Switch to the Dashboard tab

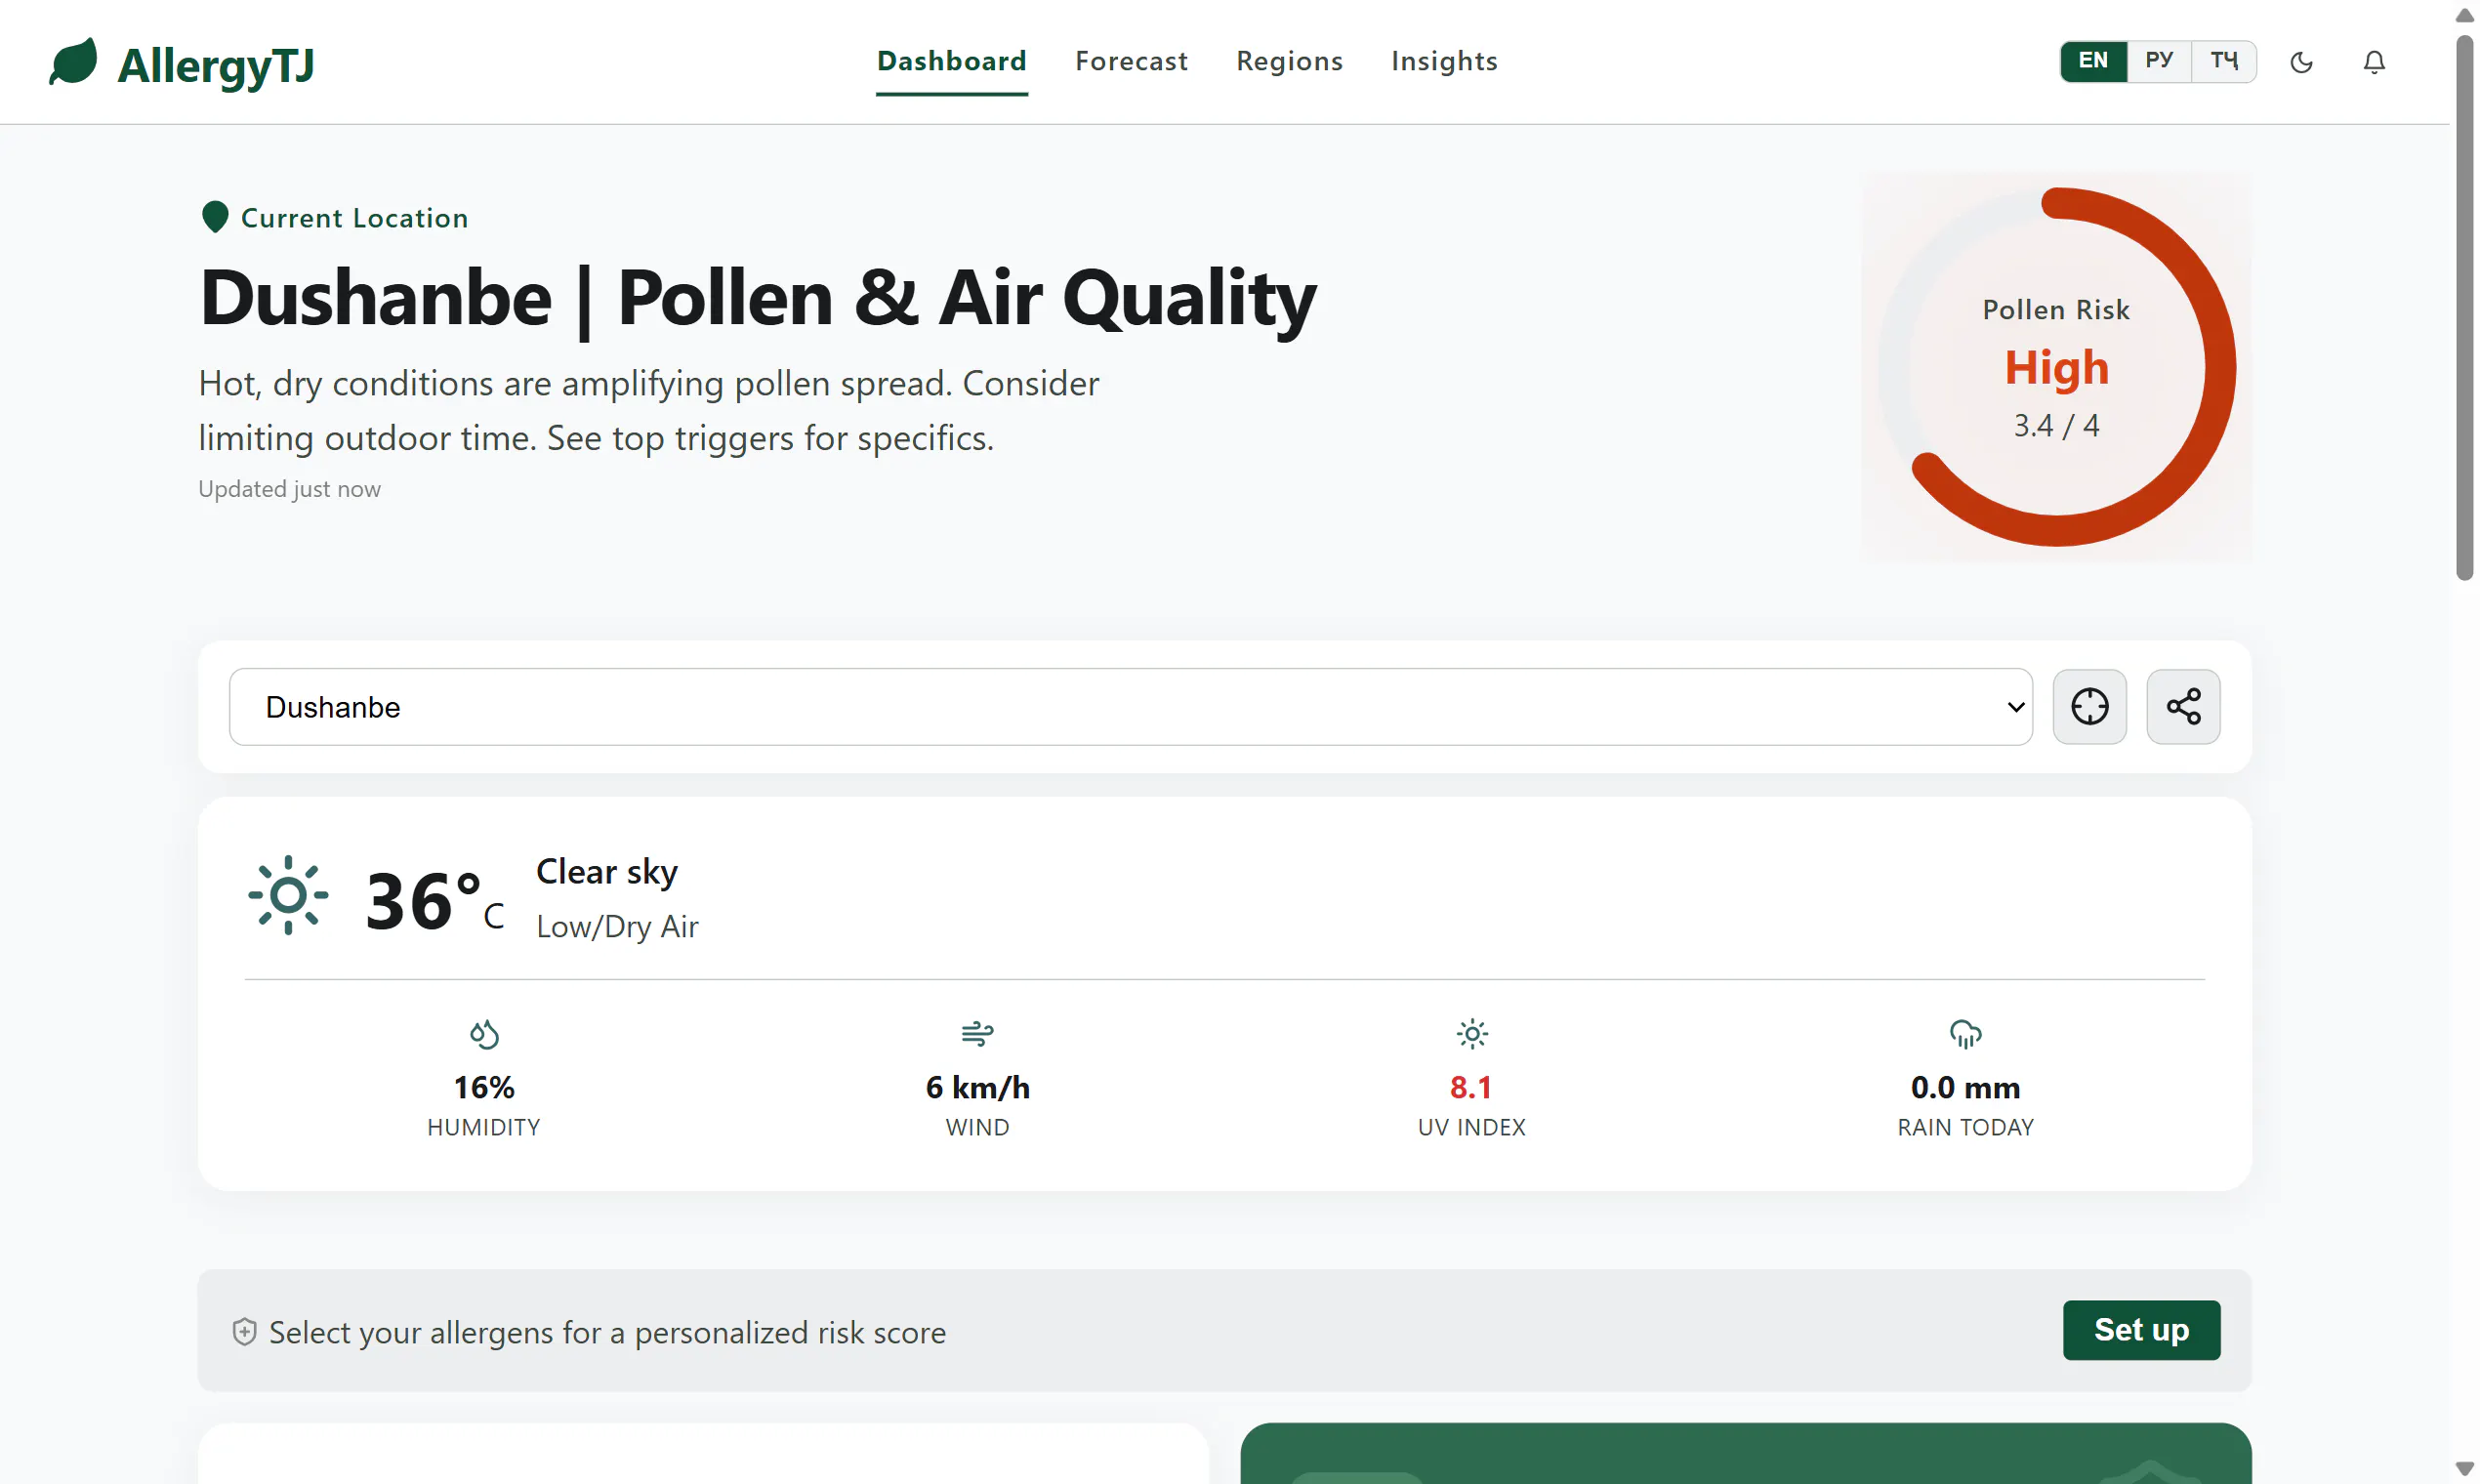(x=951, y=61)
